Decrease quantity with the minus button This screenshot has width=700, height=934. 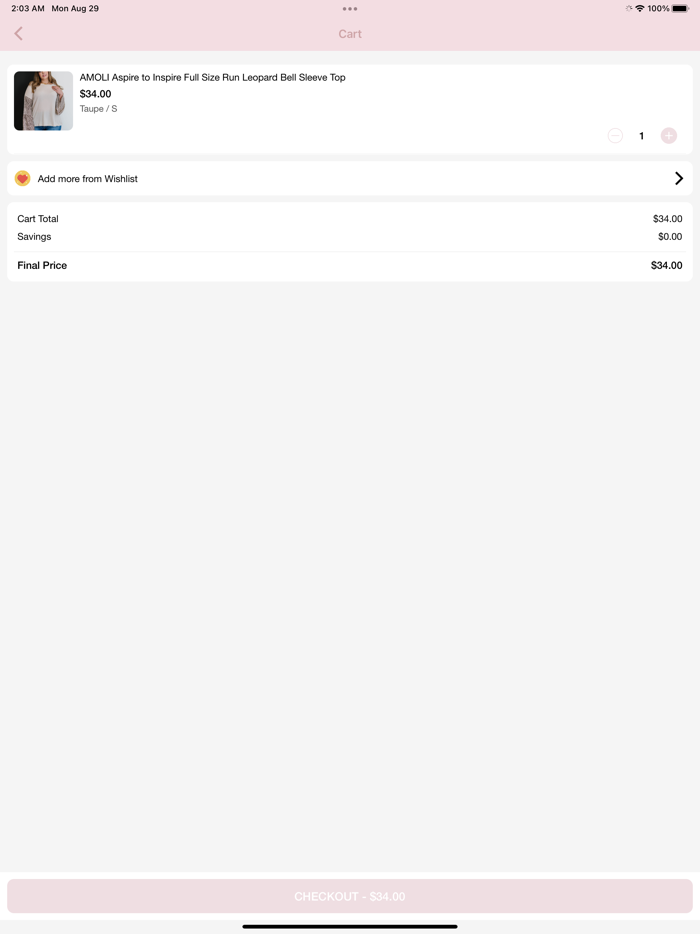click(x=615, y=136)
